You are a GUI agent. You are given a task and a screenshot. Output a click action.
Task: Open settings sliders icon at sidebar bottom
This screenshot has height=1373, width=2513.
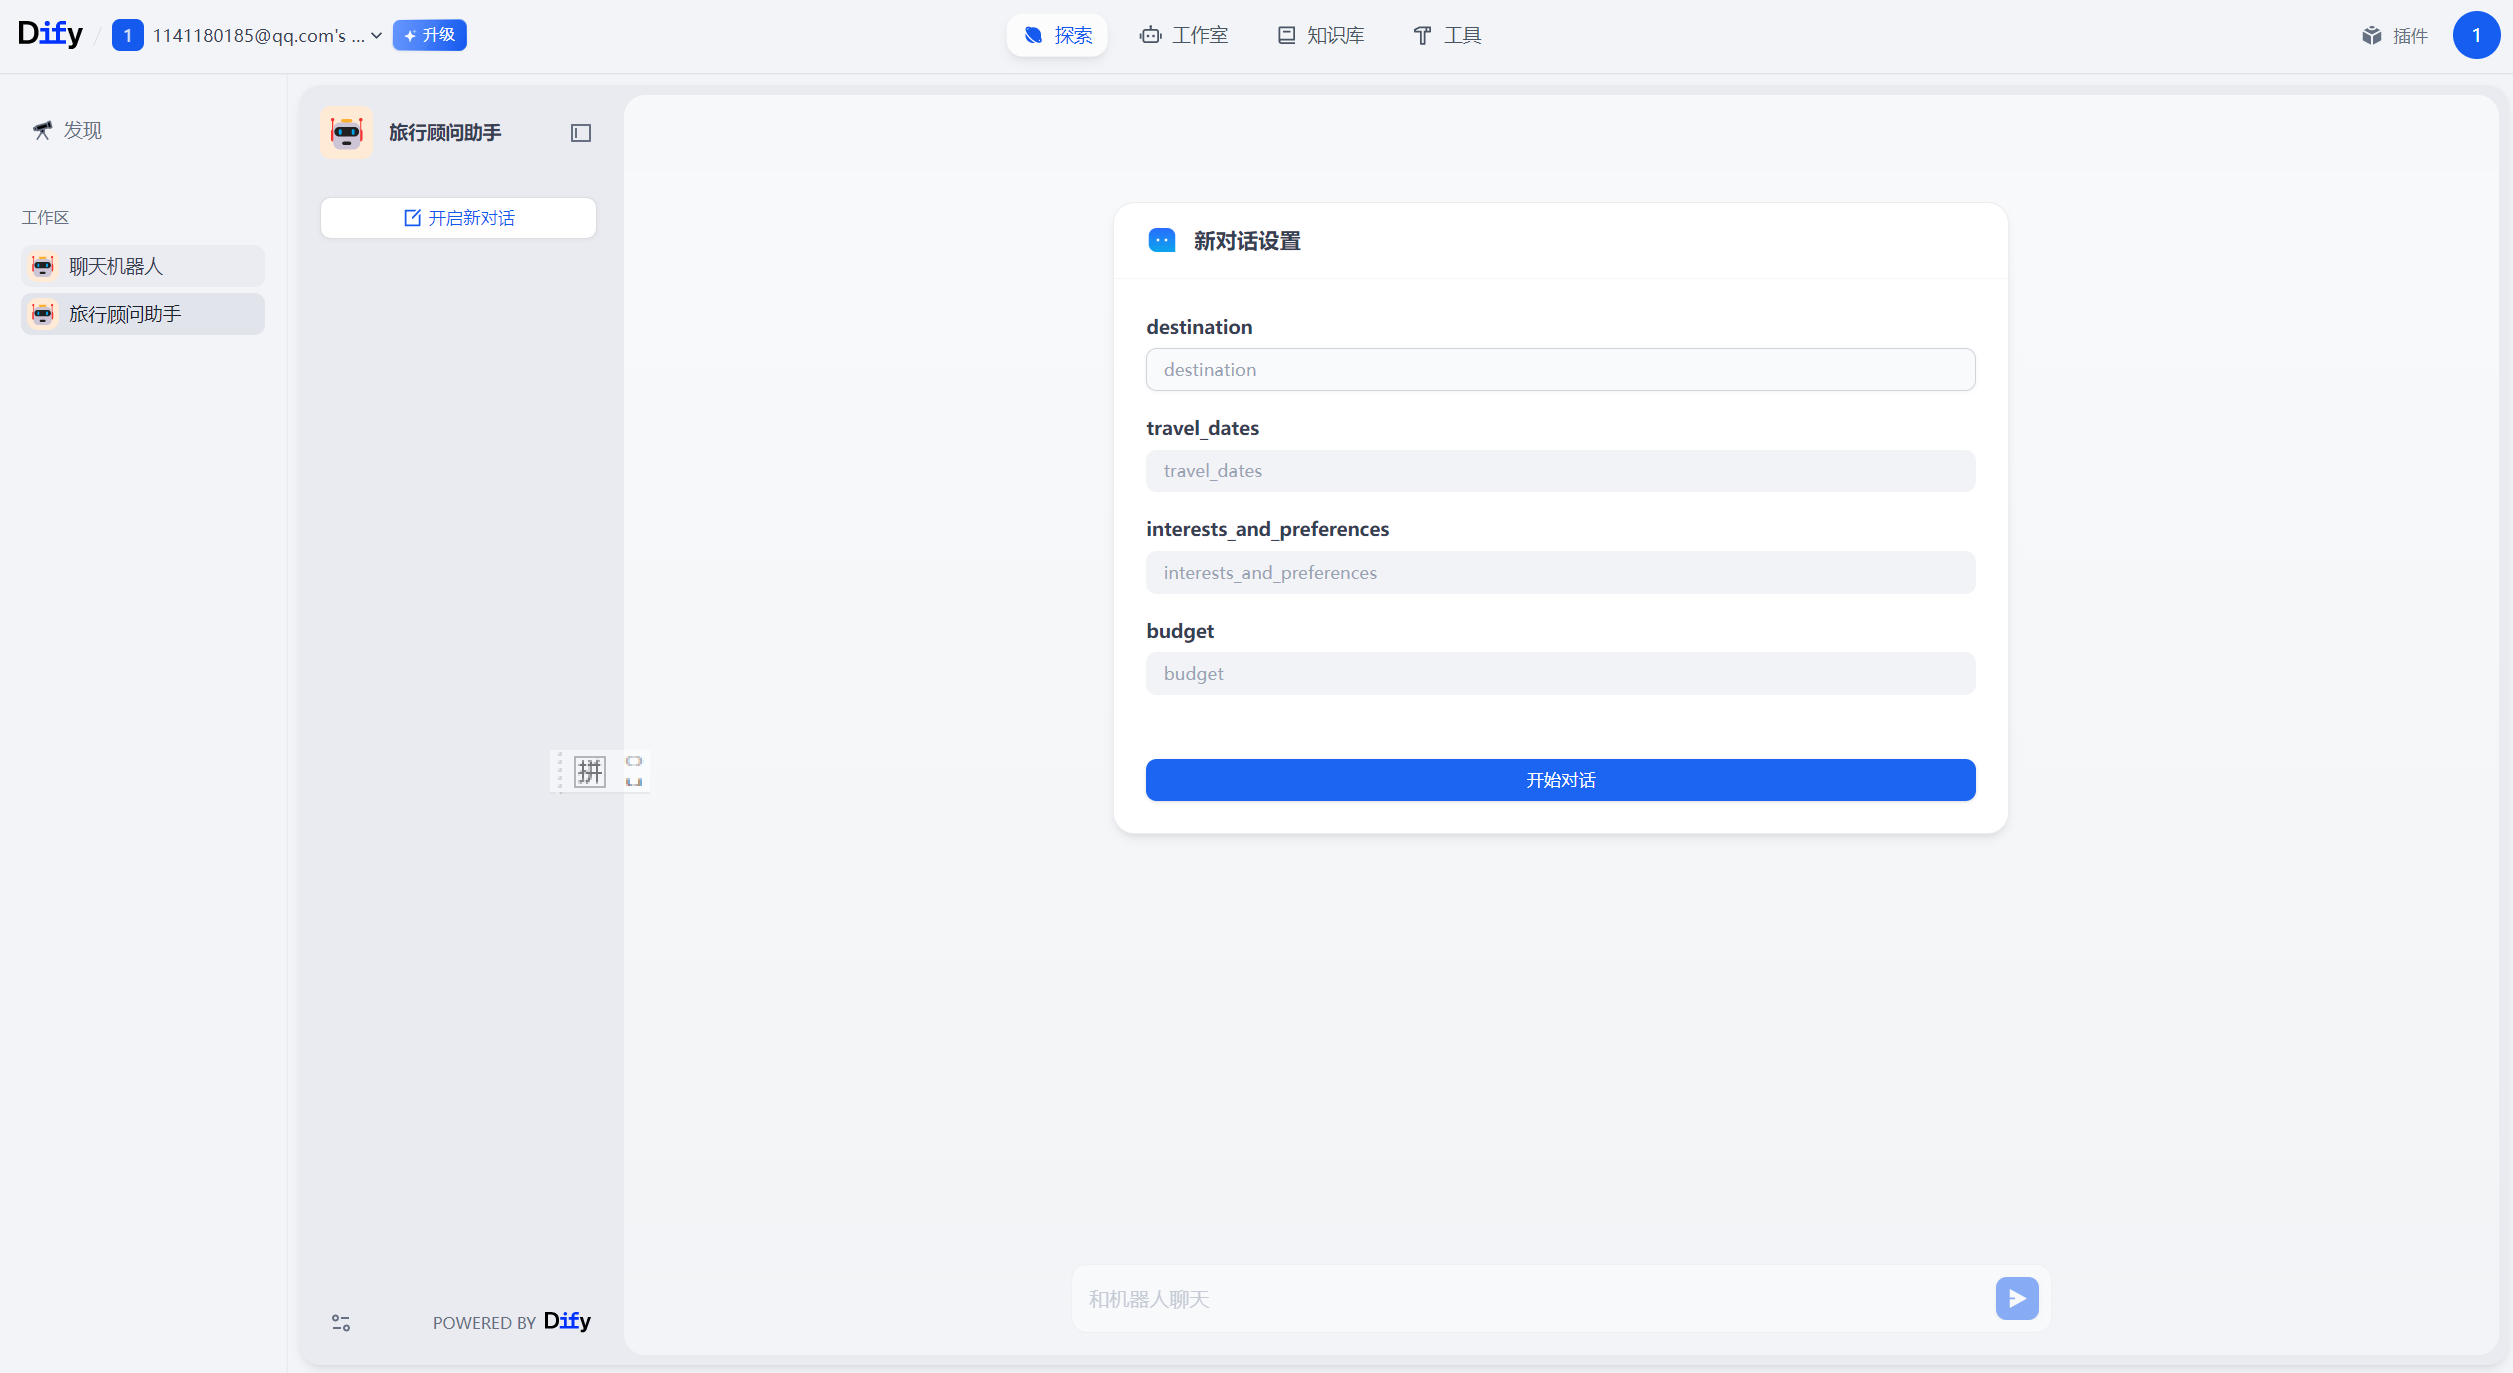point(341,1323)
